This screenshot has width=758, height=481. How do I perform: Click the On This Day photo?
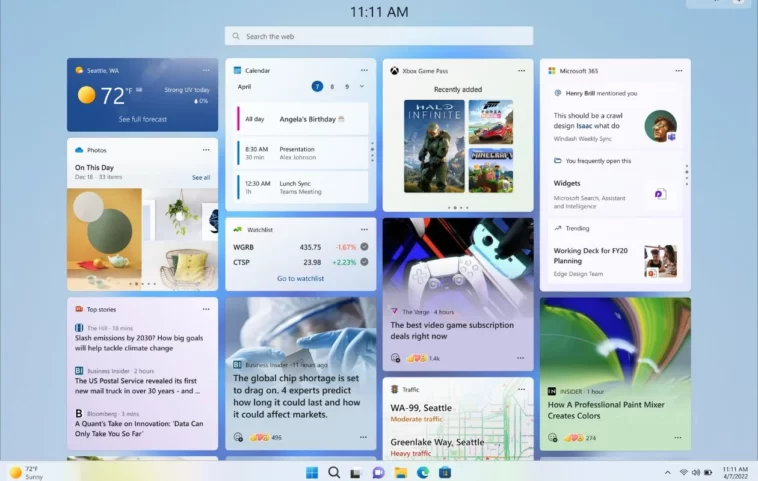tap(142, 239)
